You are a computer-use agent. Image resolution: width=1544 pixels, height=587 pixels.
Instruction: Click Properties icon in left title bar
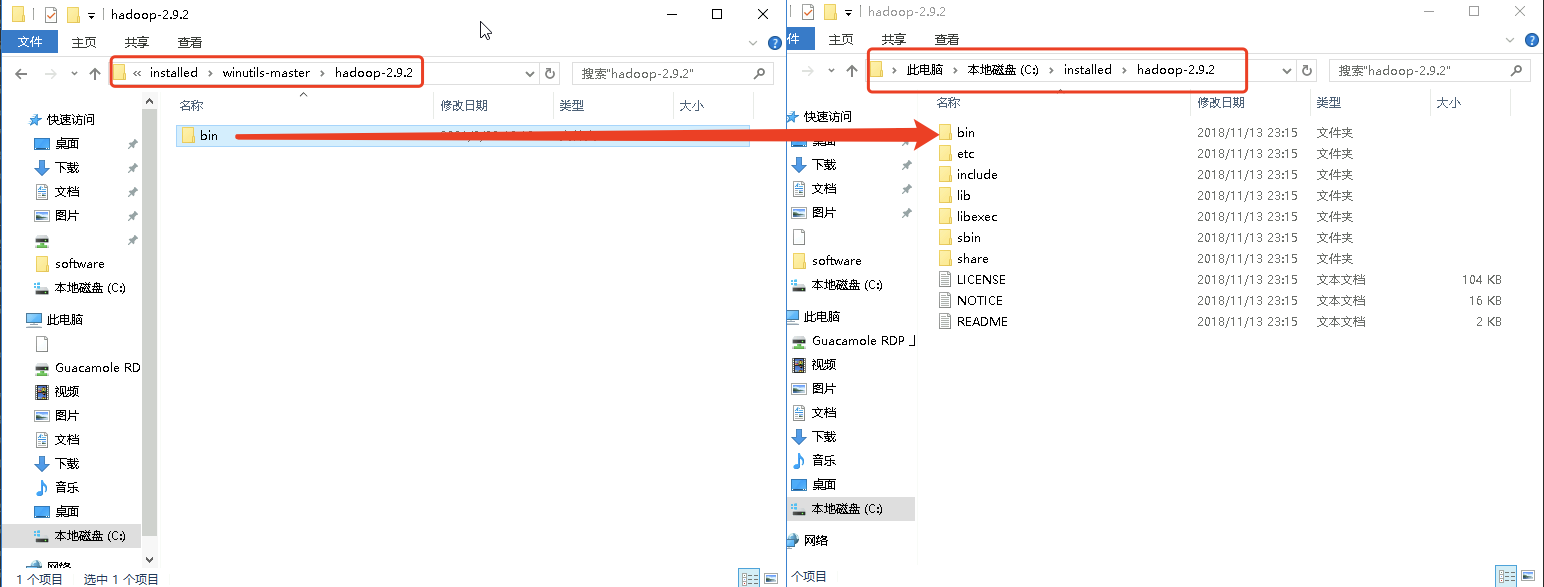[x=51, y=14]
